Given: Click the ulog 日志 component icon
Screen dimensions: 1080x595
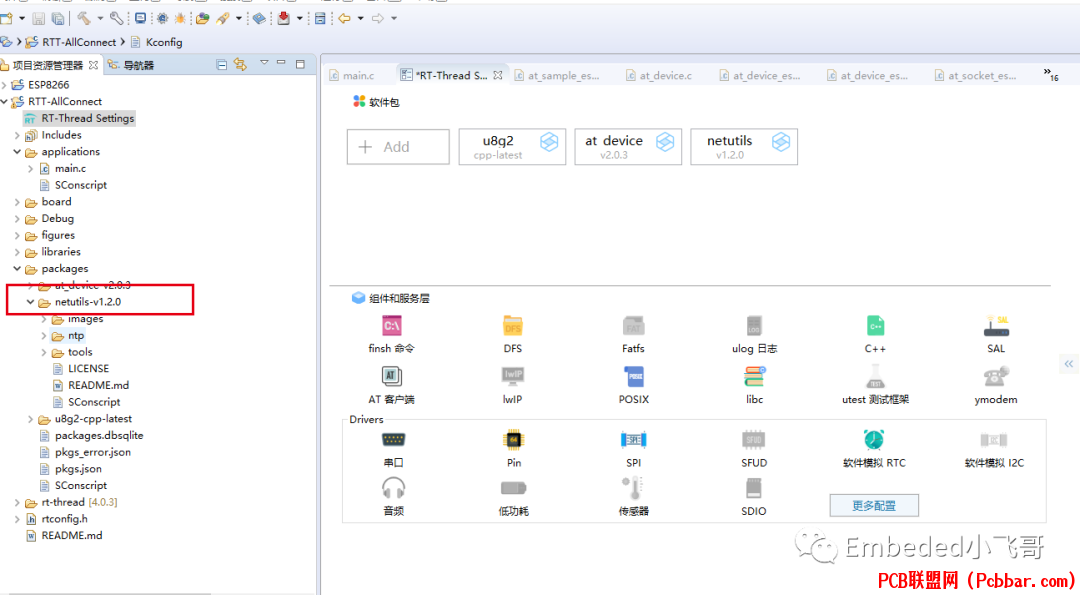Looking at the screenshot, I should 754,325.
